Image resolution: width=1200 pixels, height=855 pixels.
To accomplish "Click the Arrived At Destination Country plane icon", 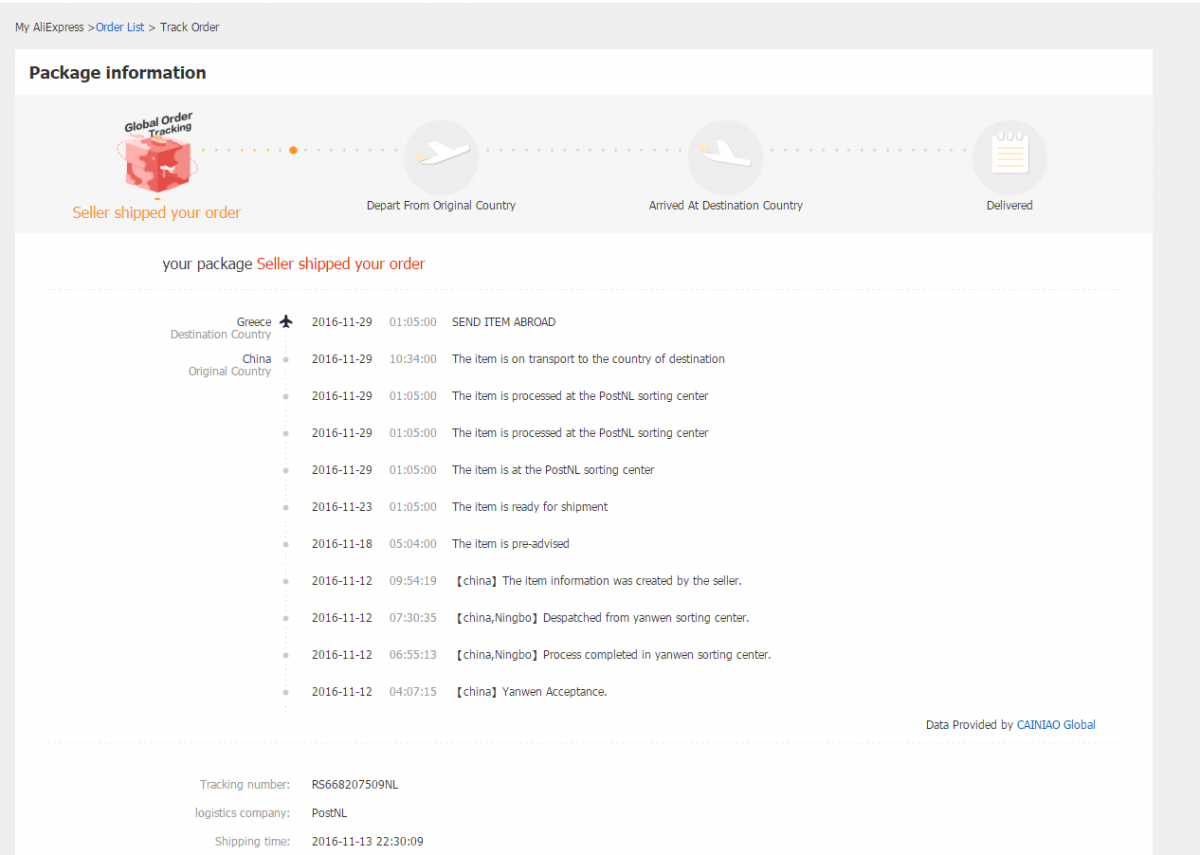I will tap(725, 158).
